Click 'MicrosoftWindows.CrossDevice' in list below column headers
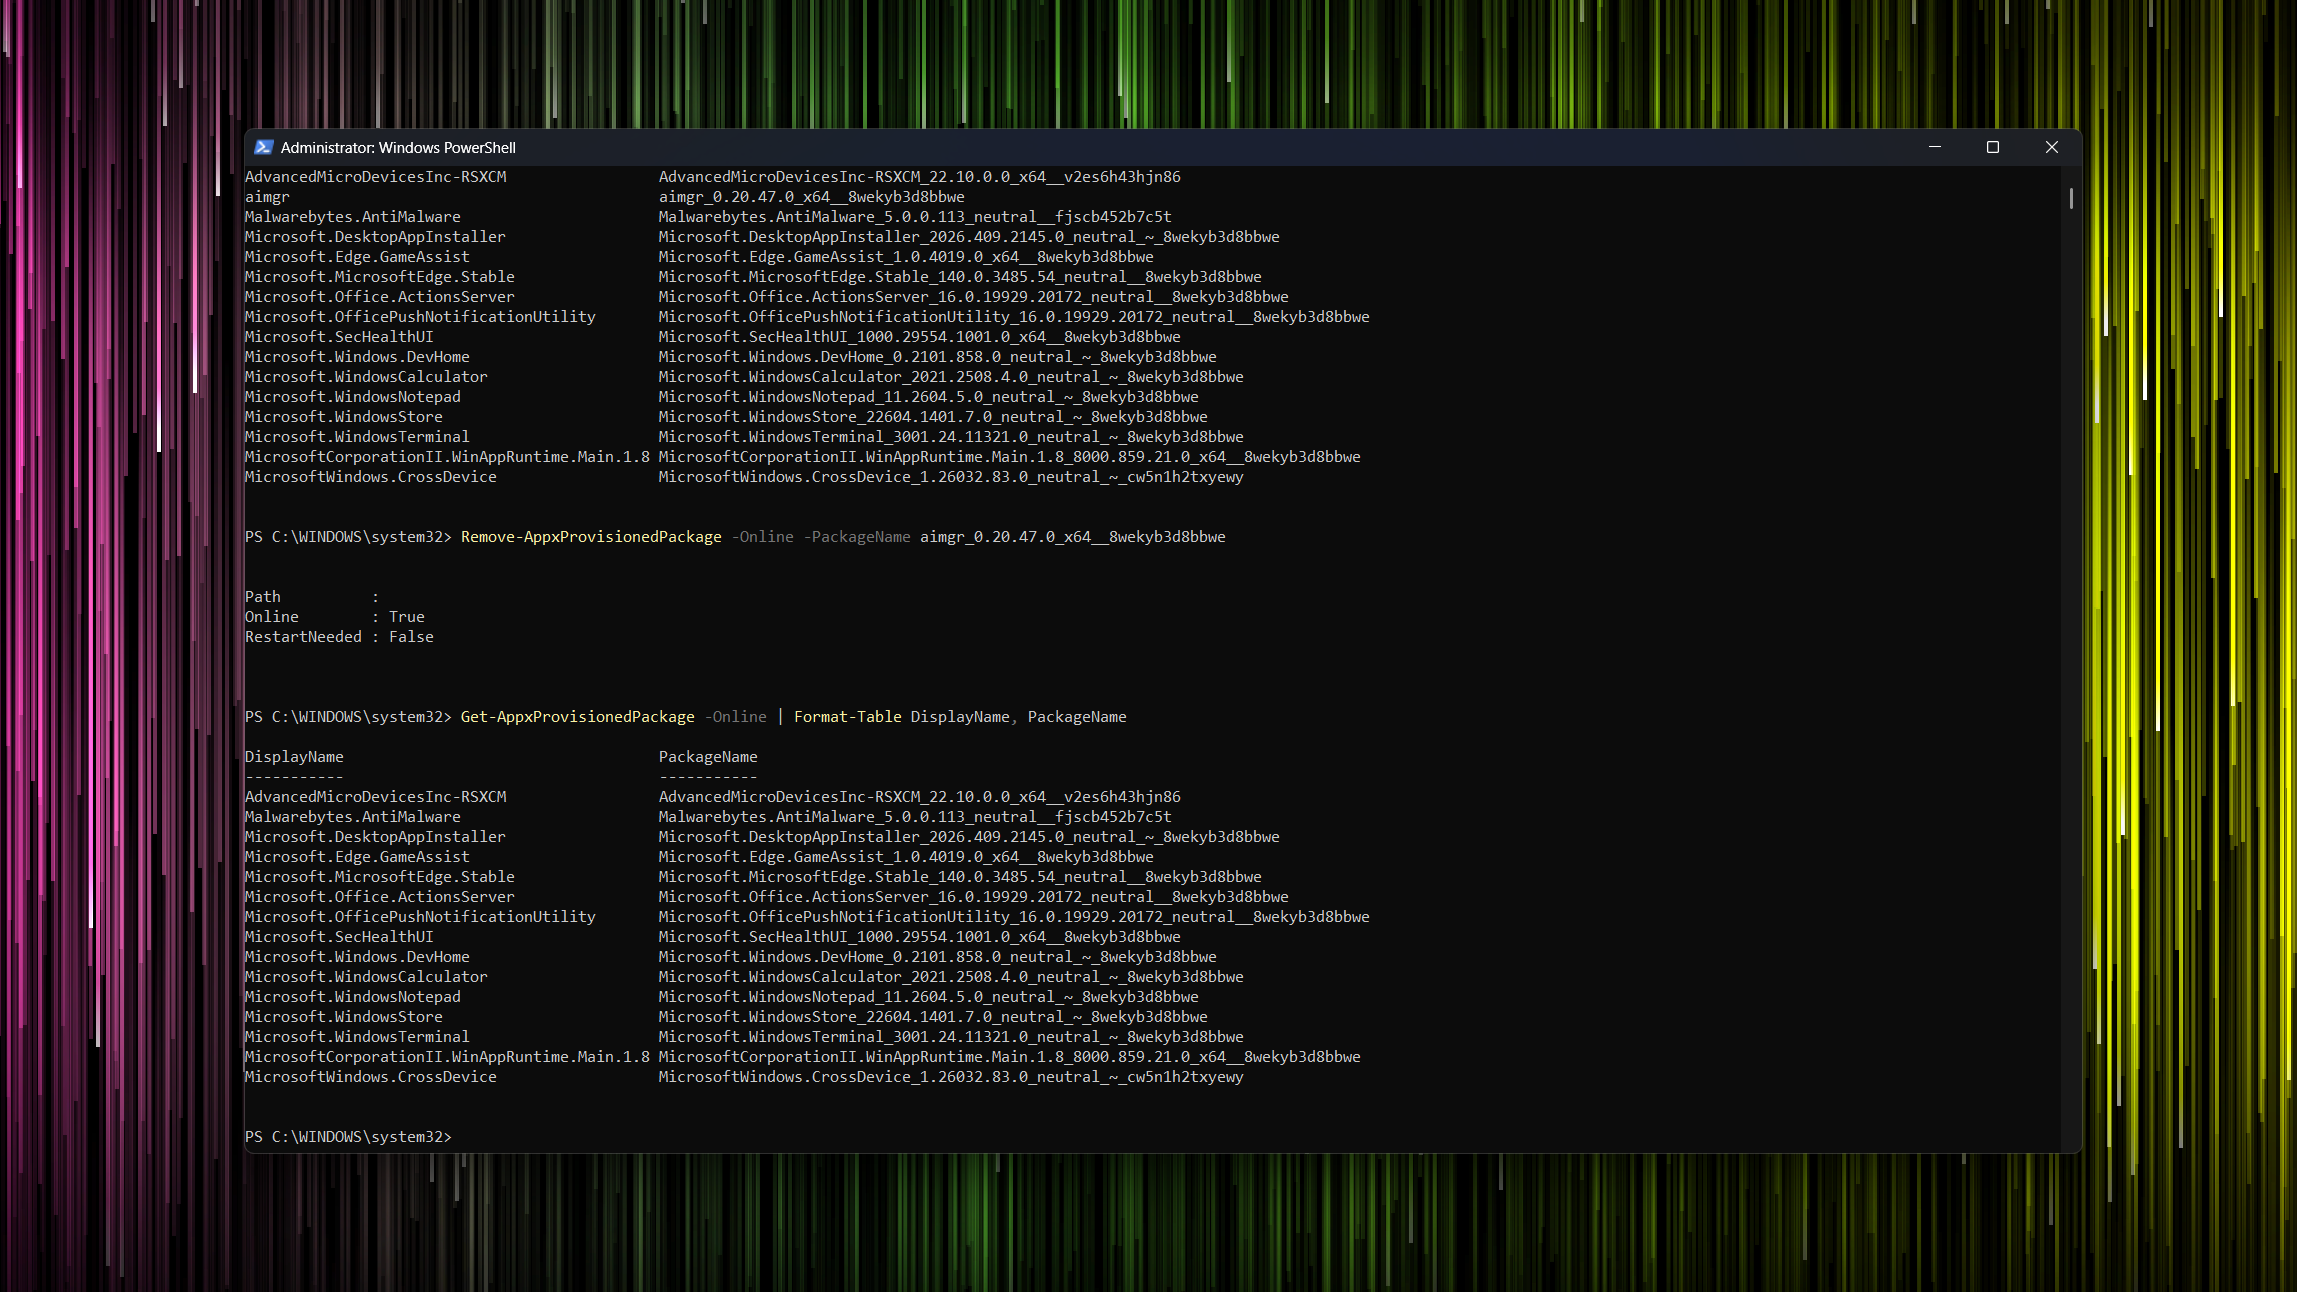 click(371, 1077)
